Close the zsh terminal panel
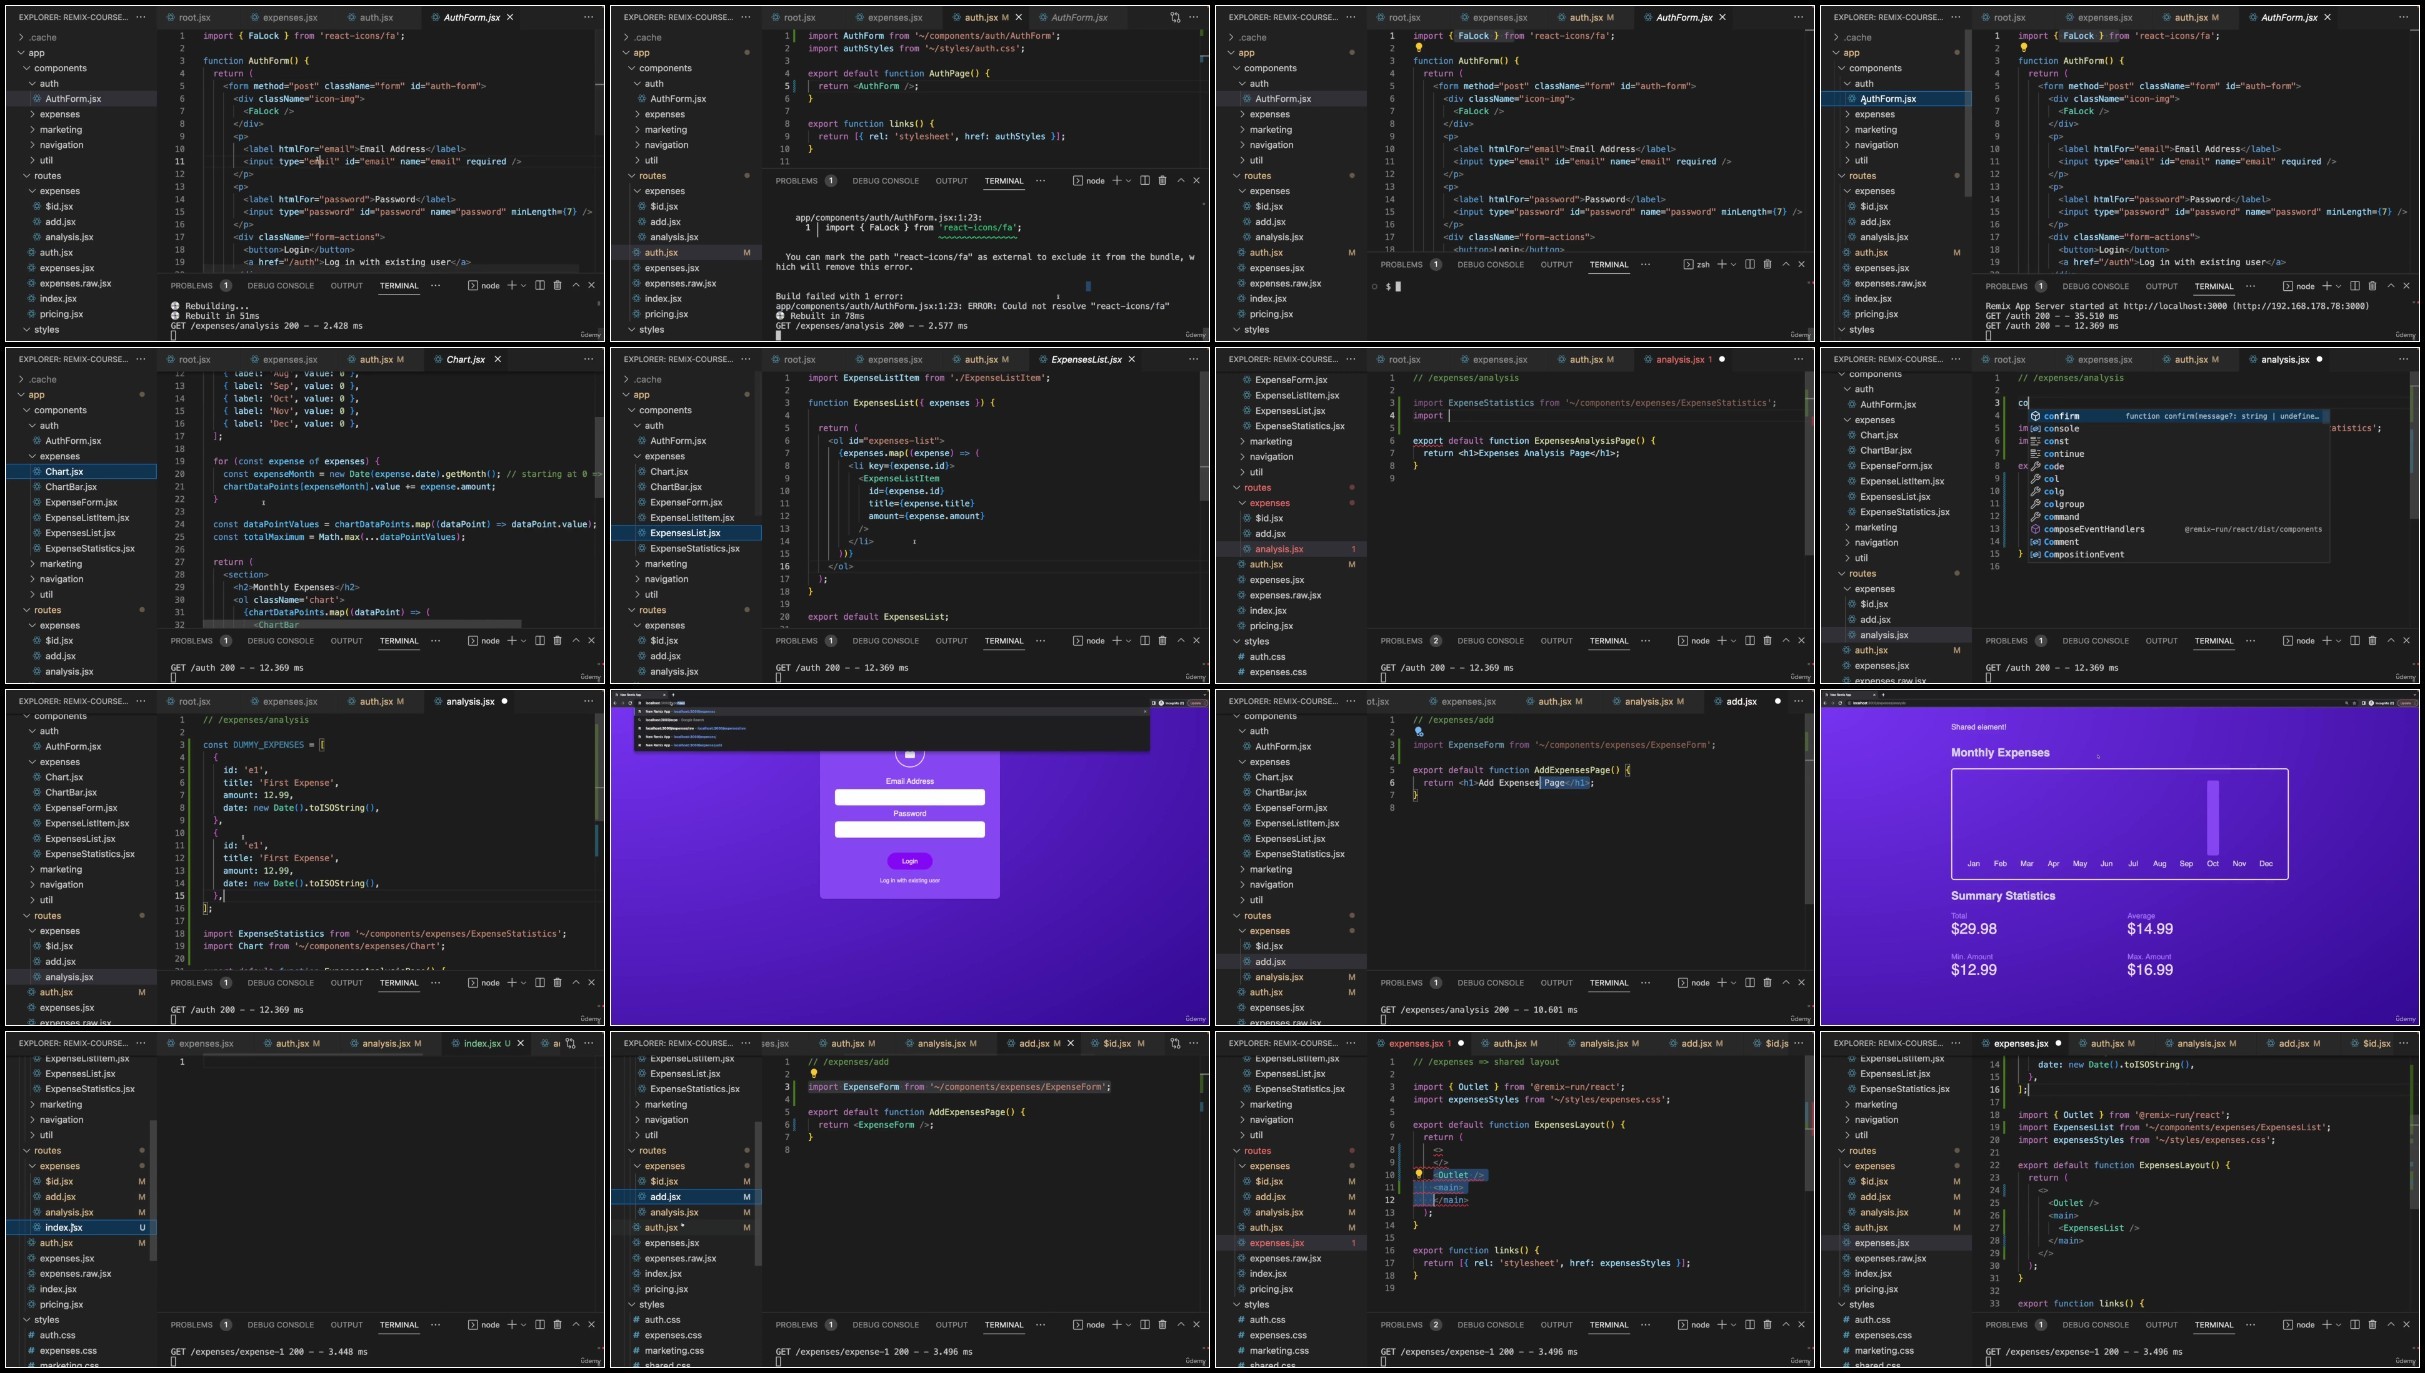This screenshot has height=1373, width=2425. pos(1801,264)
